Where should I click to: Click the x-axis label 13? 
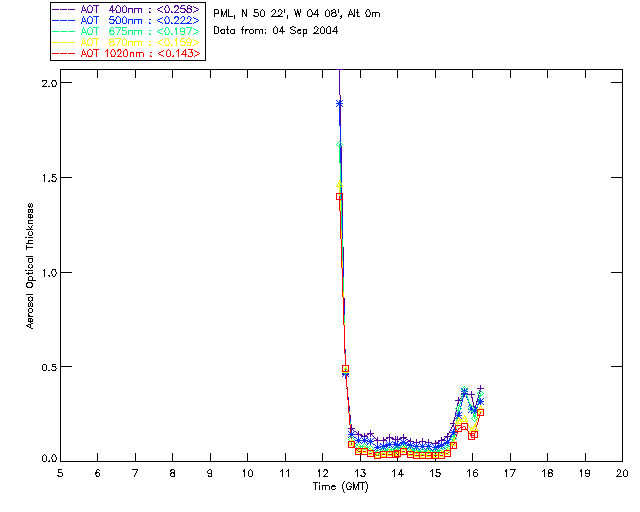point(360,473)
